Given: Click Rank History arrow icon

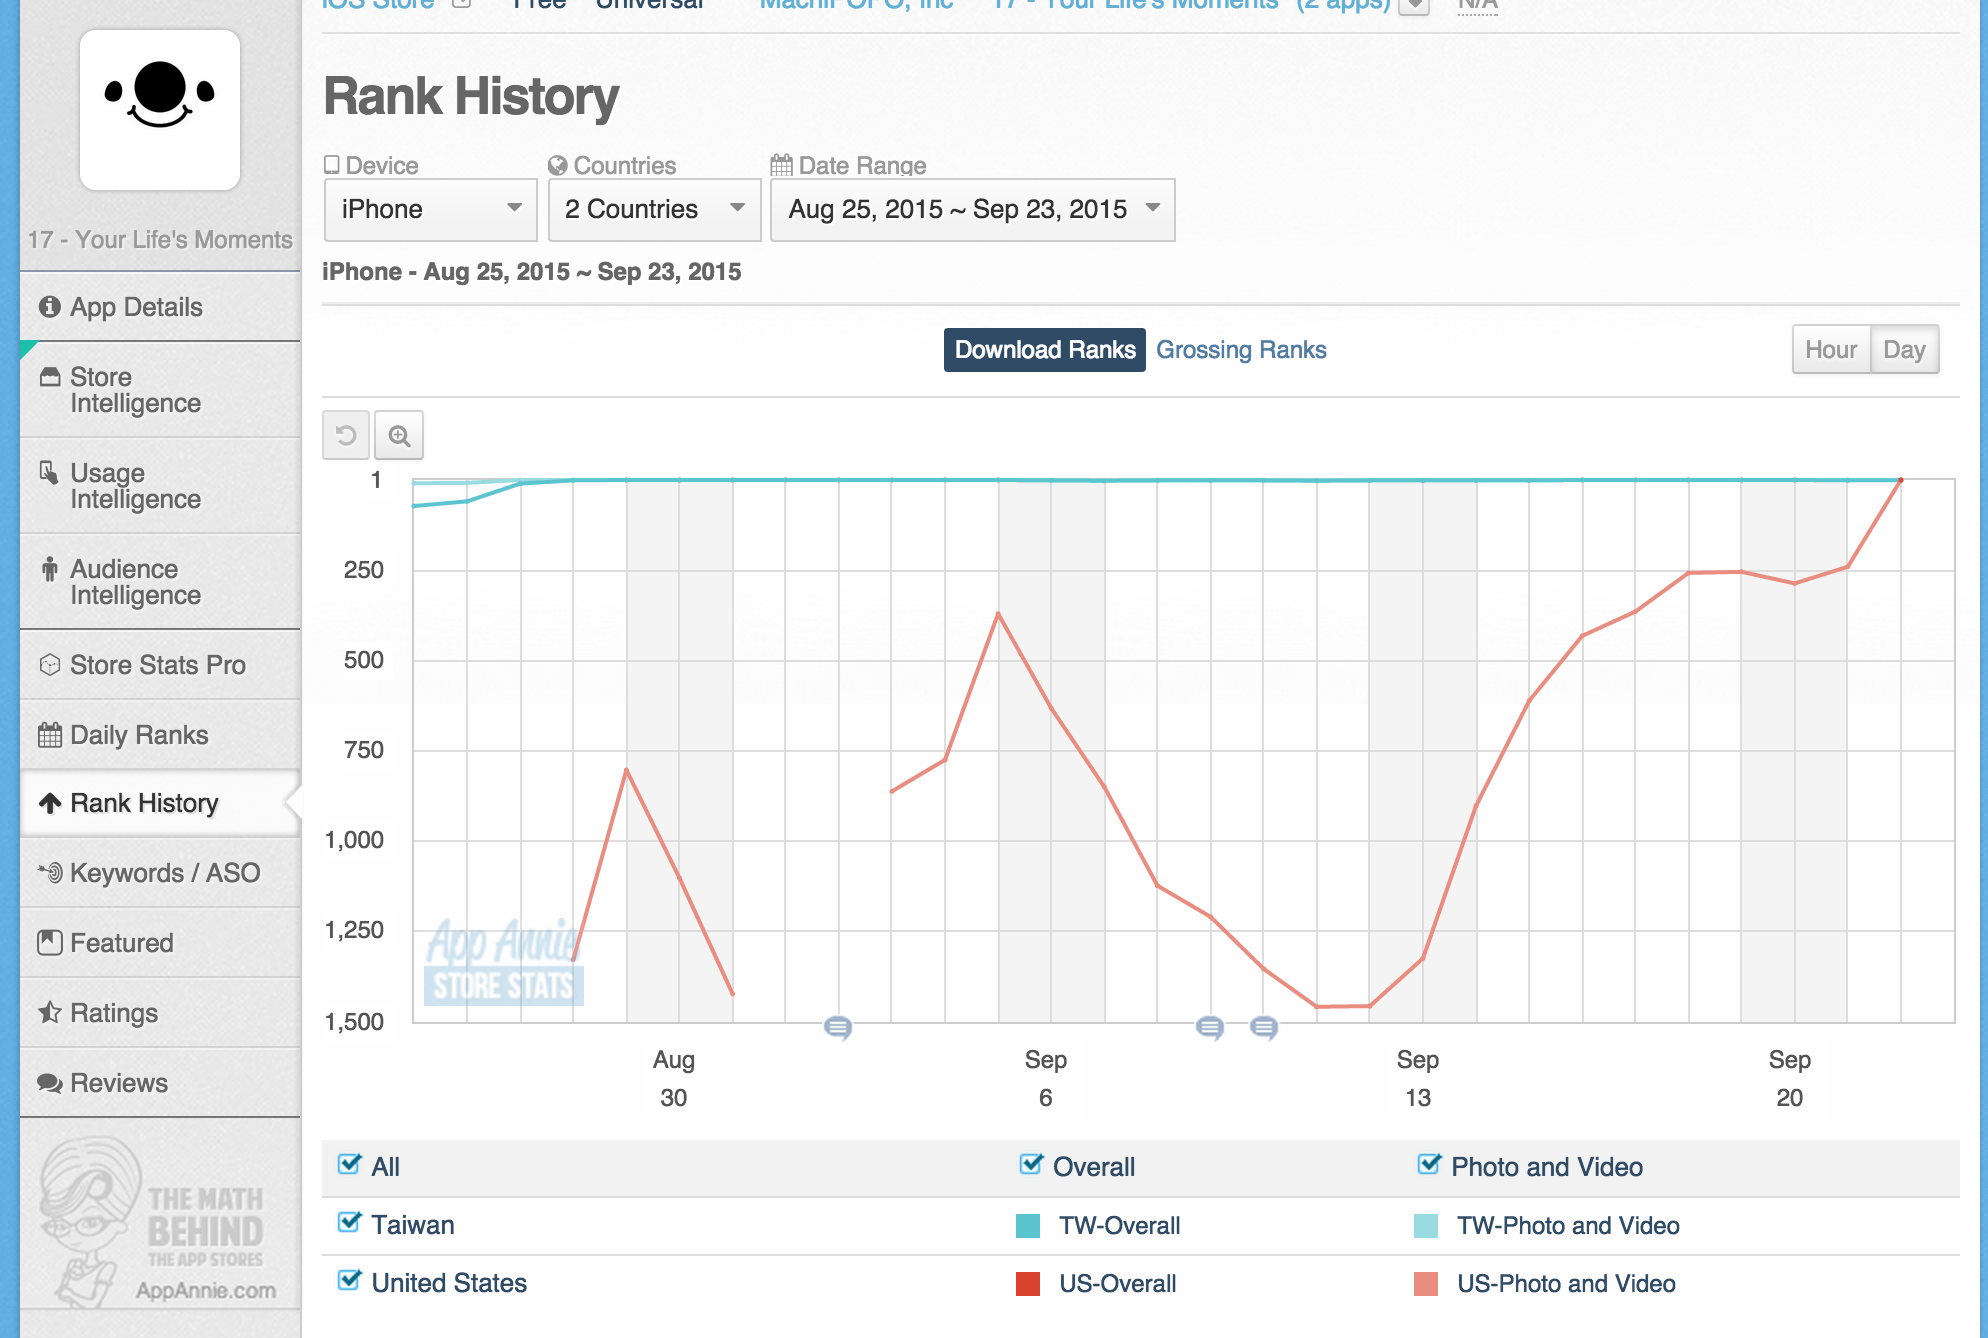Looking at the screenshot, I should [x=49, y=803].
